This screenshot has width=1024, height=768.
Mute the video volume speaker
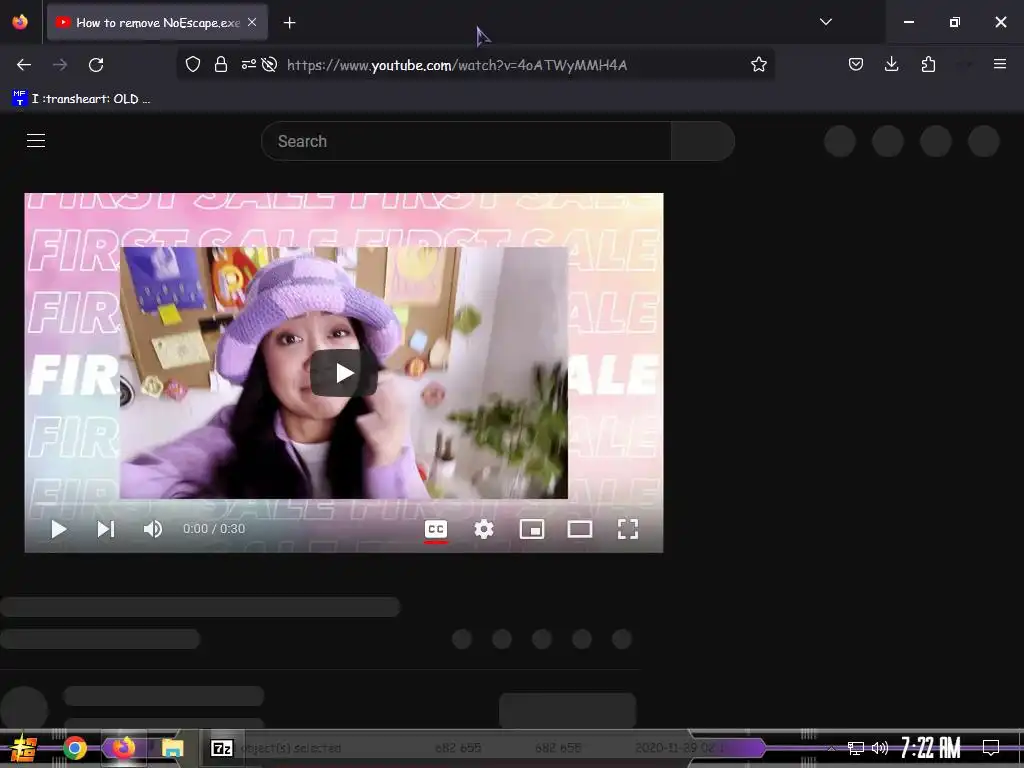pos(153,529)
